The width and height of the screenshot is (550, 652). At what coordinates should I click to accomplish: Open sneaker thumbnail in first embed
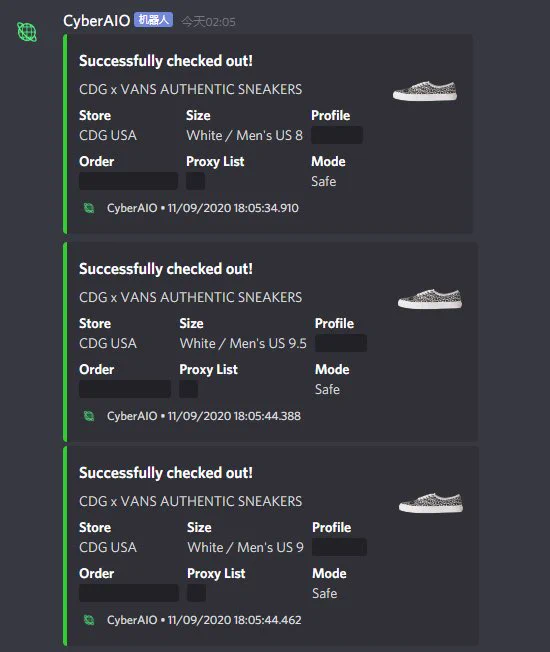coord(425,91)
